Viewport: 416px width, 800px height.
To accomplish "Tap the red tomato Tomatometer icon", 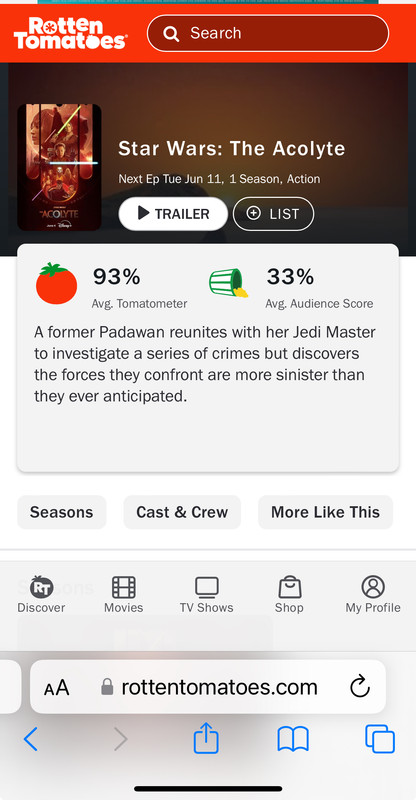I will point(56,284).
